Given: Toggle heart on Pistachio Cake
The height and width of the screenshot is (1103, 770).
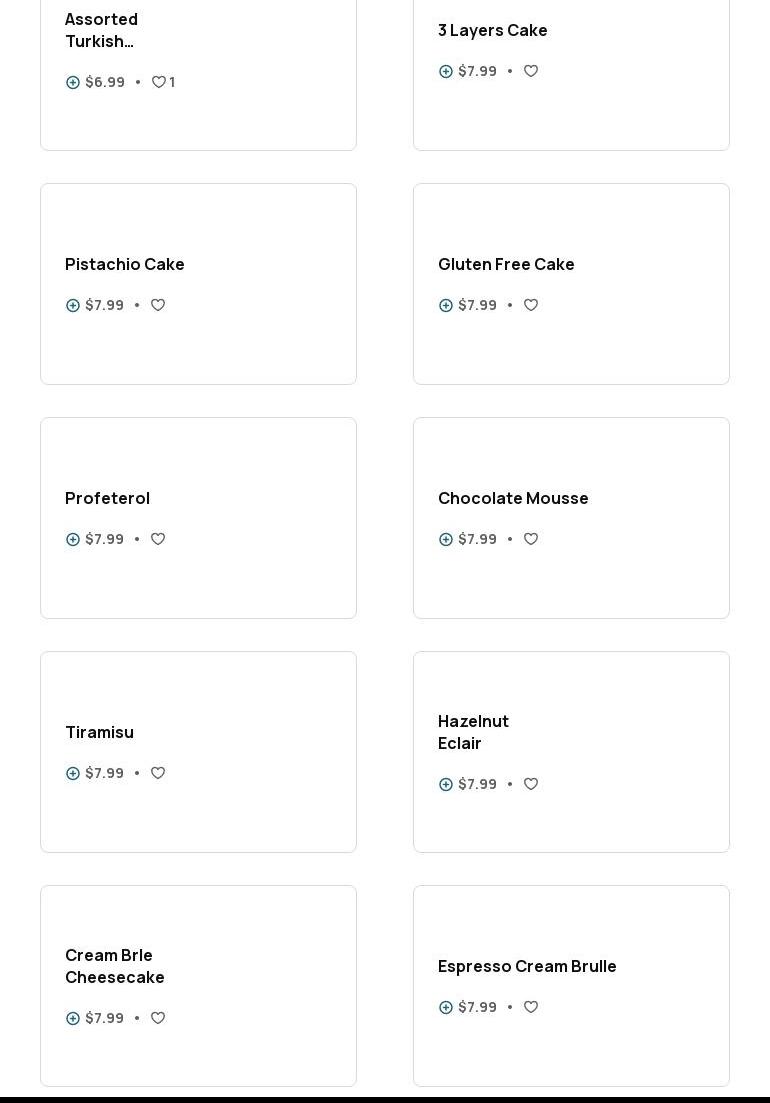Looking at the screenshot, I should [158, 306].
